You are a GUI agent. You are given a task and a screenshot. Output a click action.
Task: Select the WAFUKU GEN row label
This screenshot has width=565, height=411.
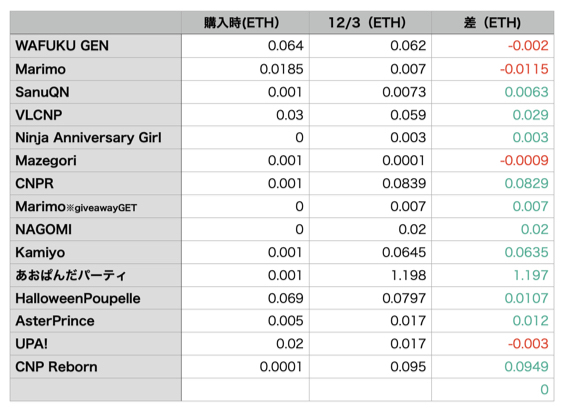tap(96, 46)
